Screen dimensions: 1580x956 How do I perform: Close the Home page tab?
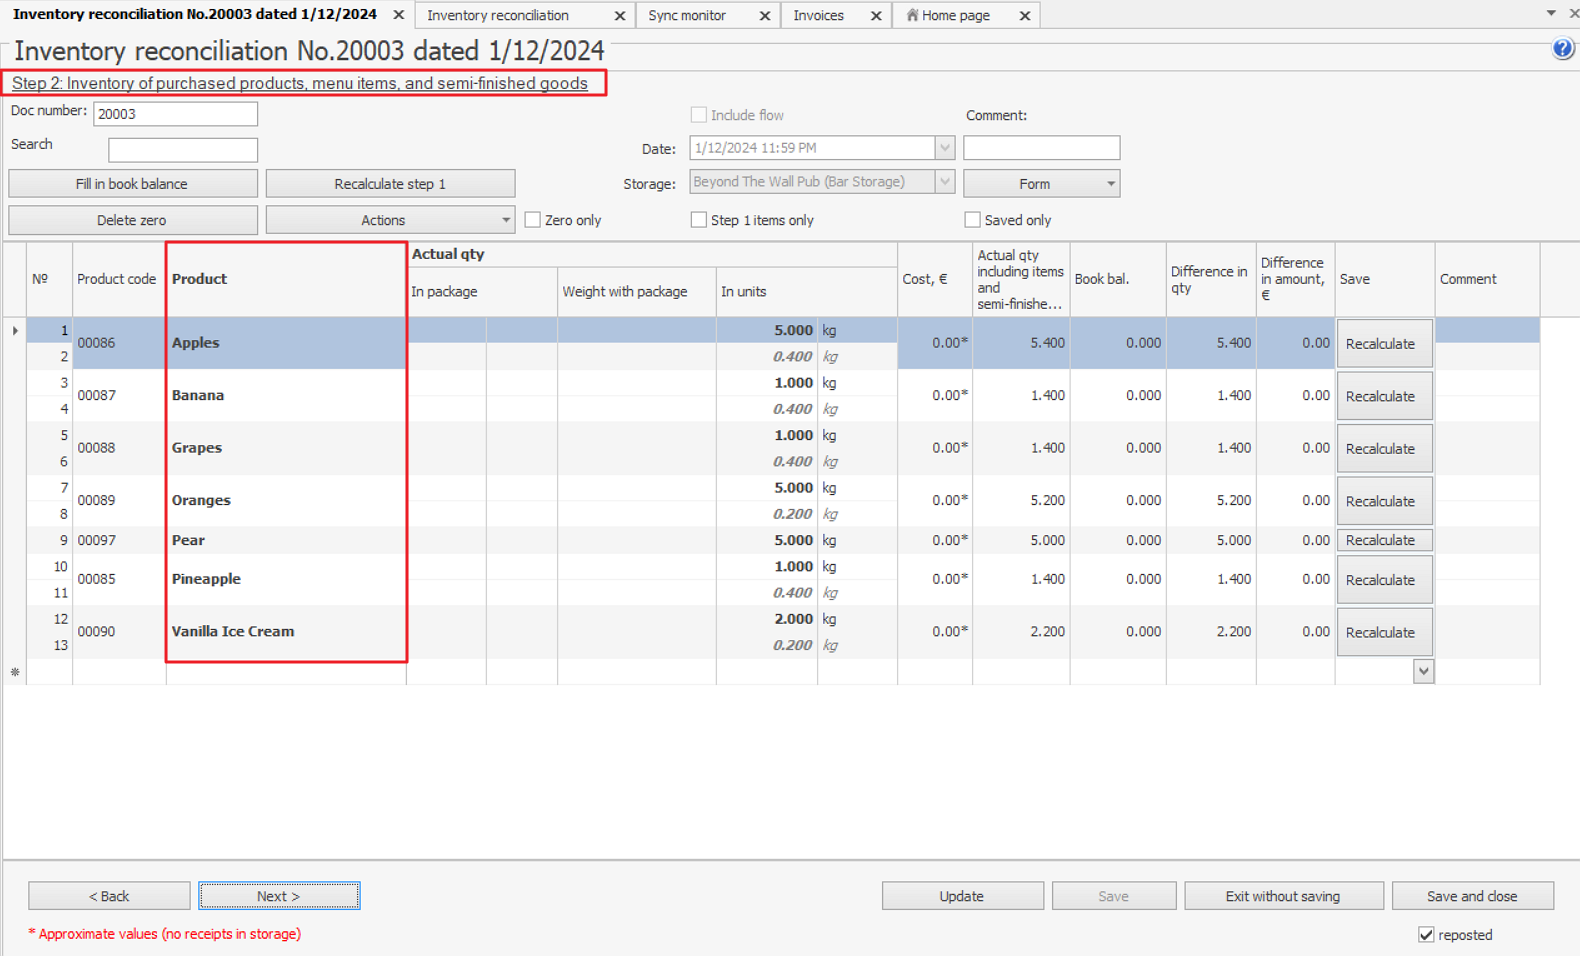(1025, 16)
